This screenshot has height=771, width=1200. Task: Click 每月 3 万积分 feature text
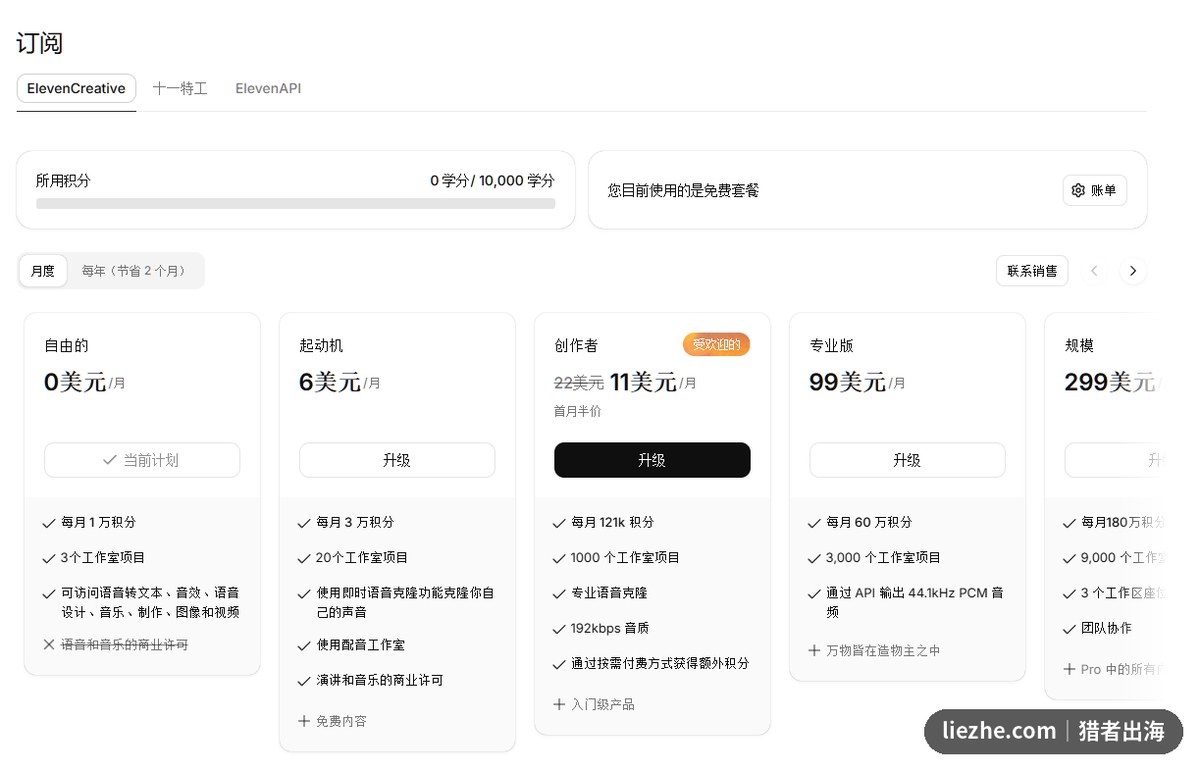pos(355,522)
